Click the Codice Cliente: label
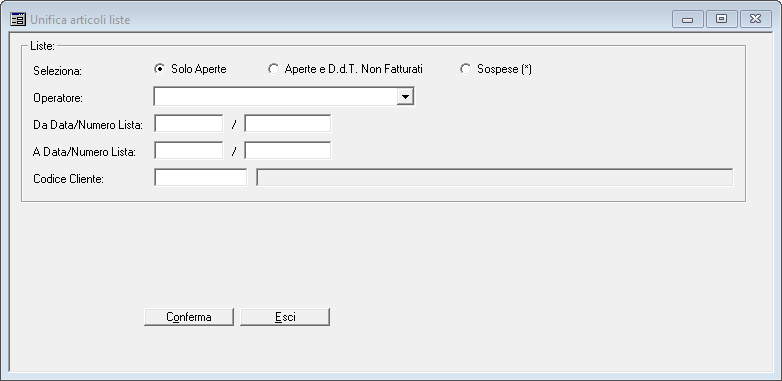The image size is (782, 381). (68, 179)
